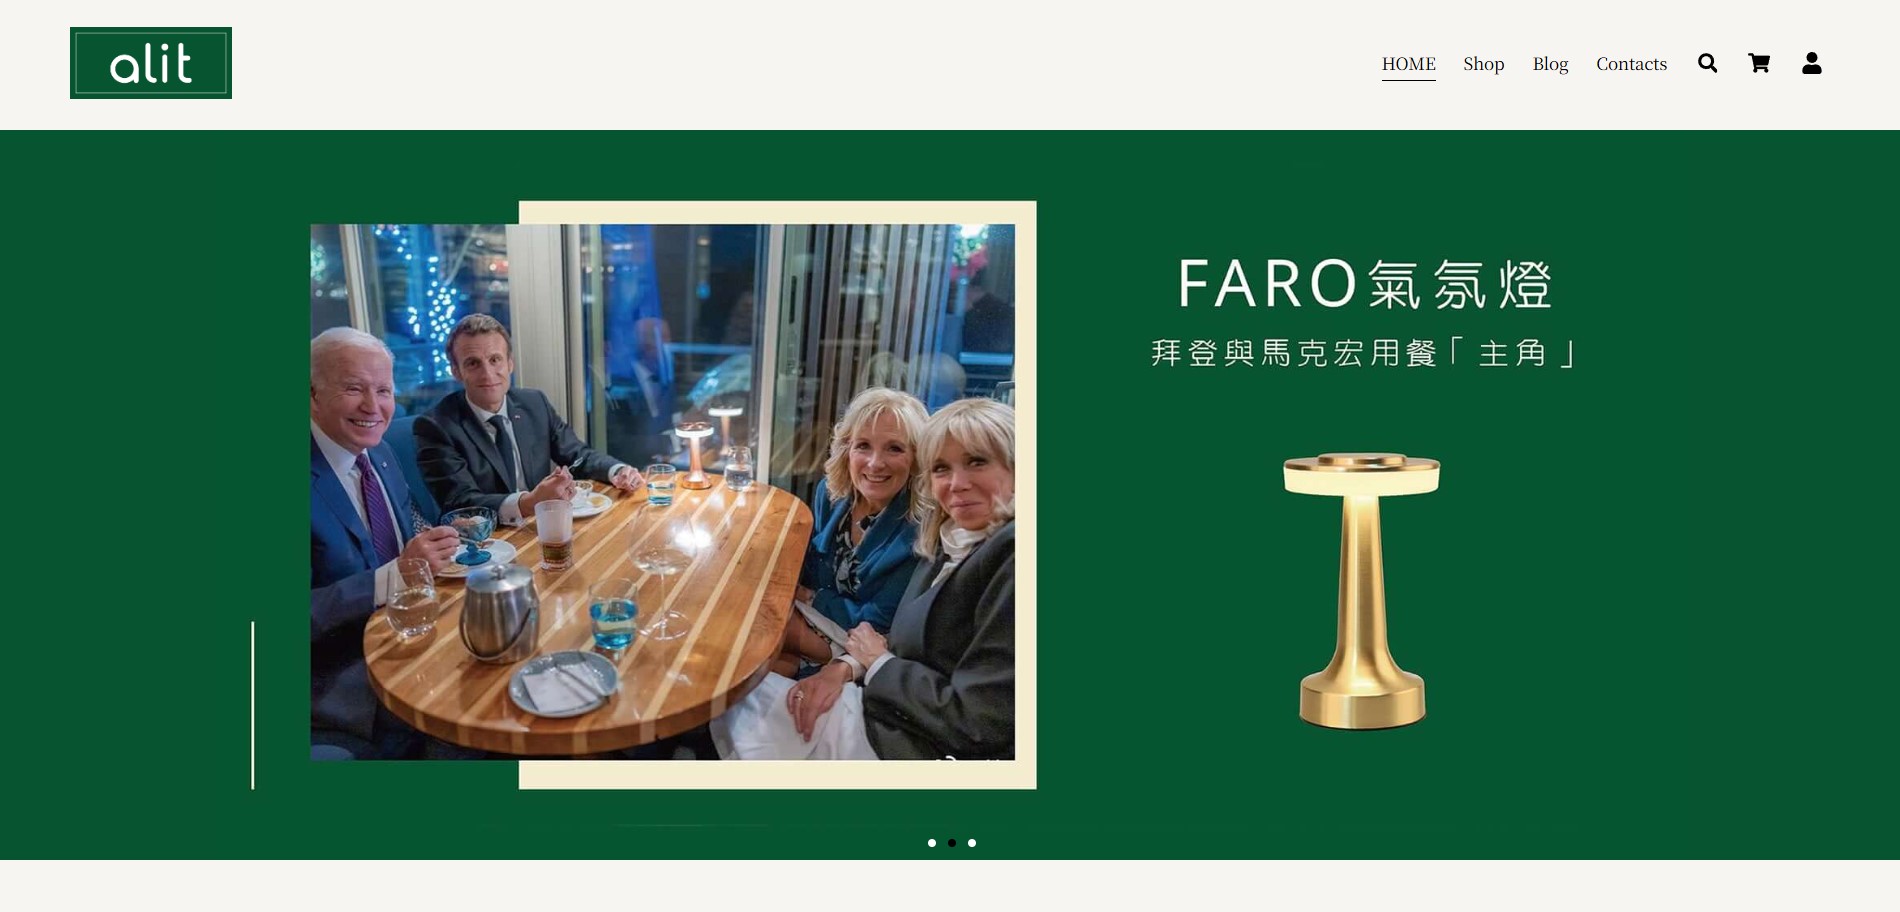Select the first white carousel dot

click(x=932, y=843)
